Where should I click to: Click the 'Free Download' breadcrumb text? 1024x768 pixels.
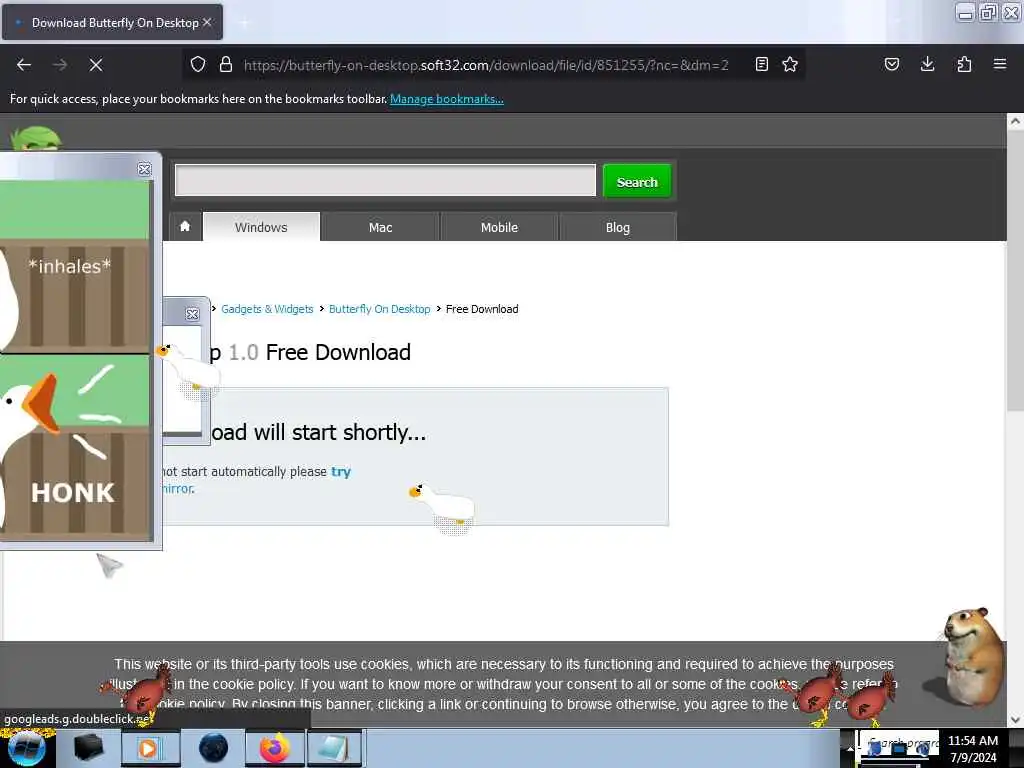(482, 309)
